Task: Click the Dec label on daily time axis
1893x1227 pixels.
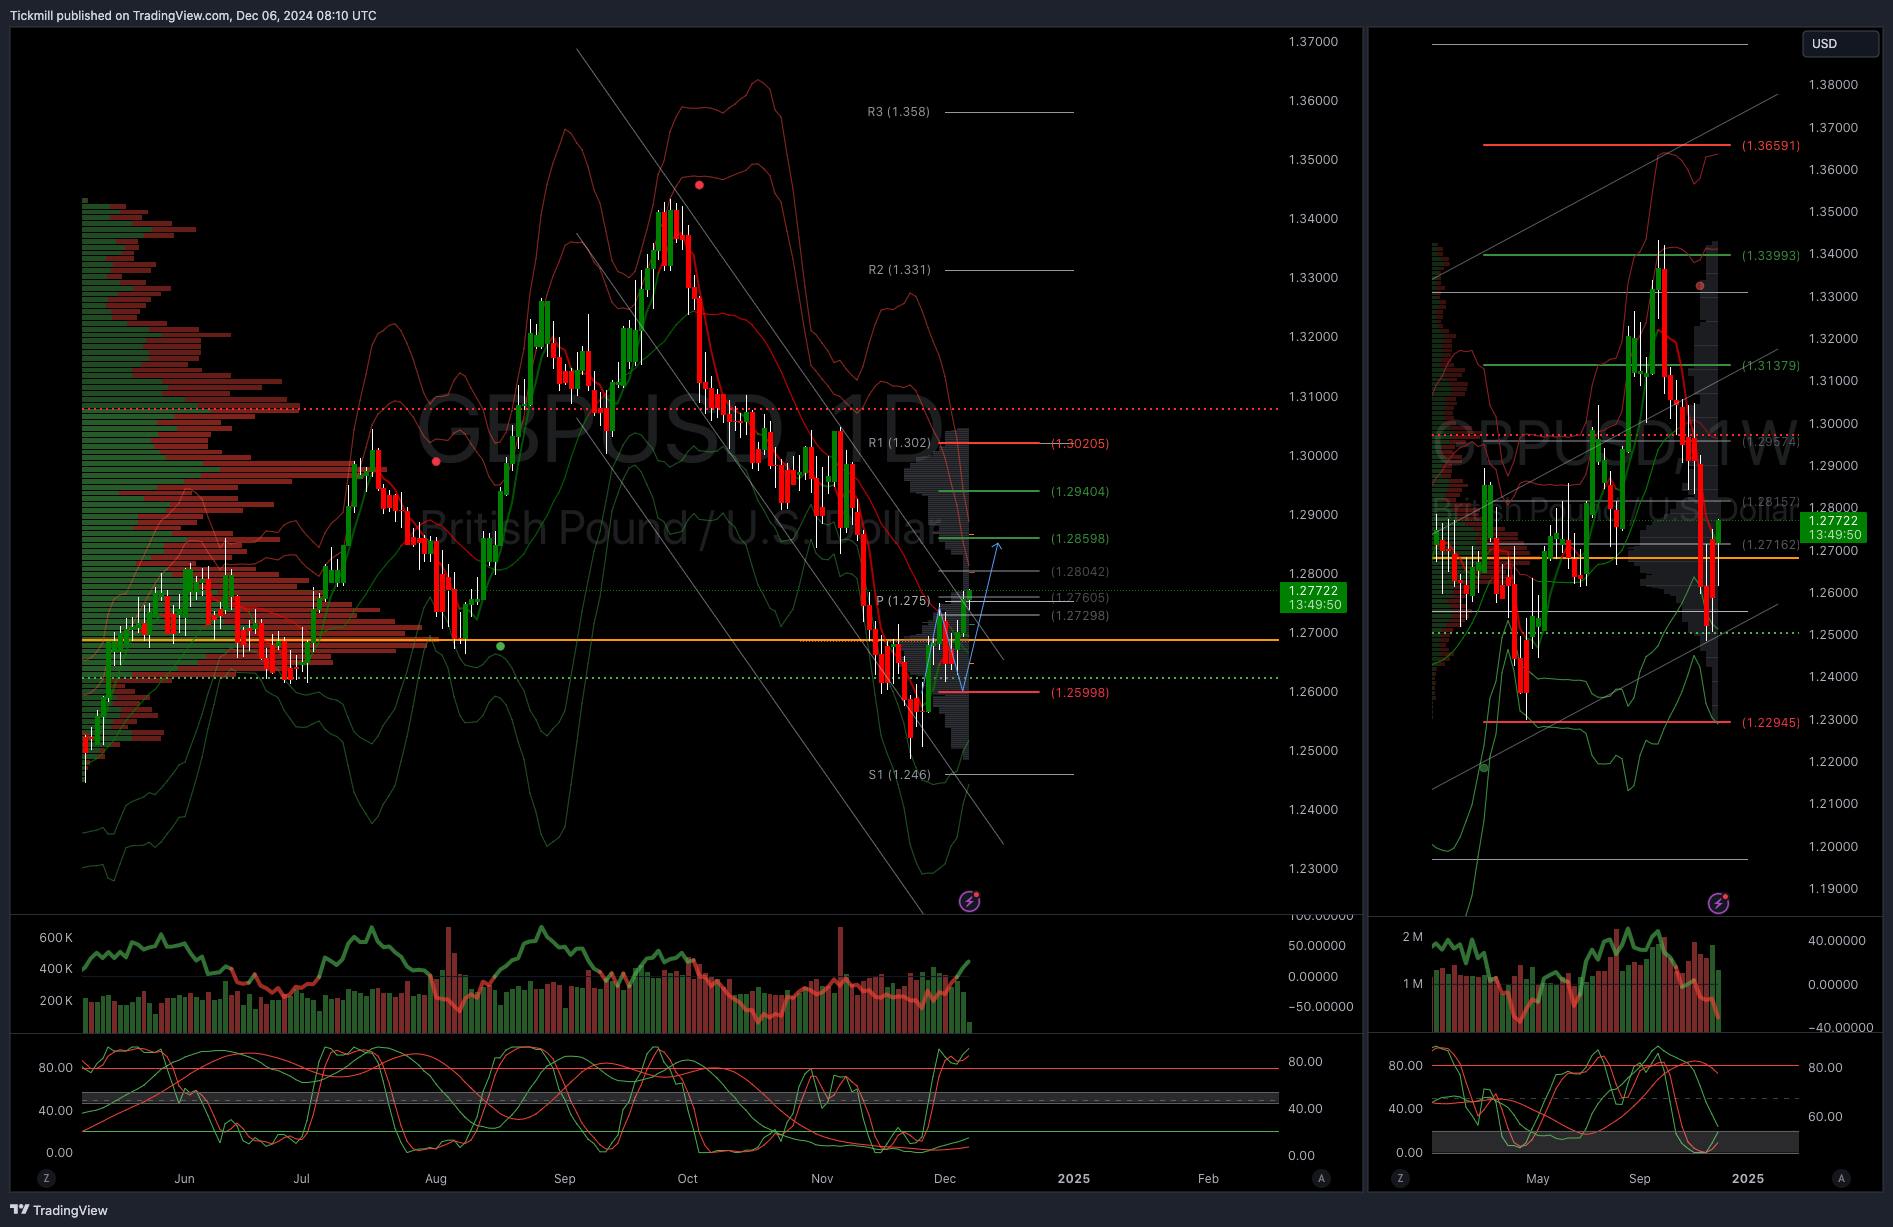Action: 945,1179
